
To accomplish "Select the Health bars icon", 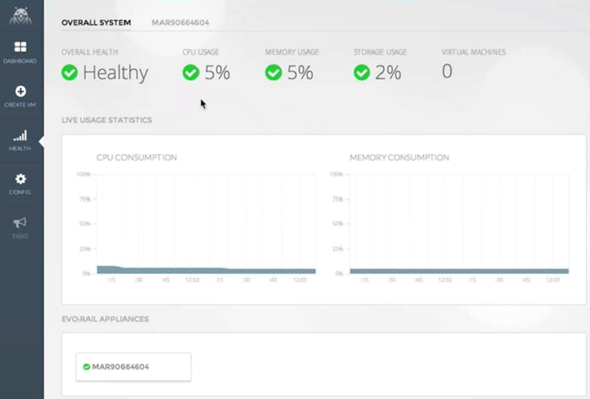I will point(20,136).
